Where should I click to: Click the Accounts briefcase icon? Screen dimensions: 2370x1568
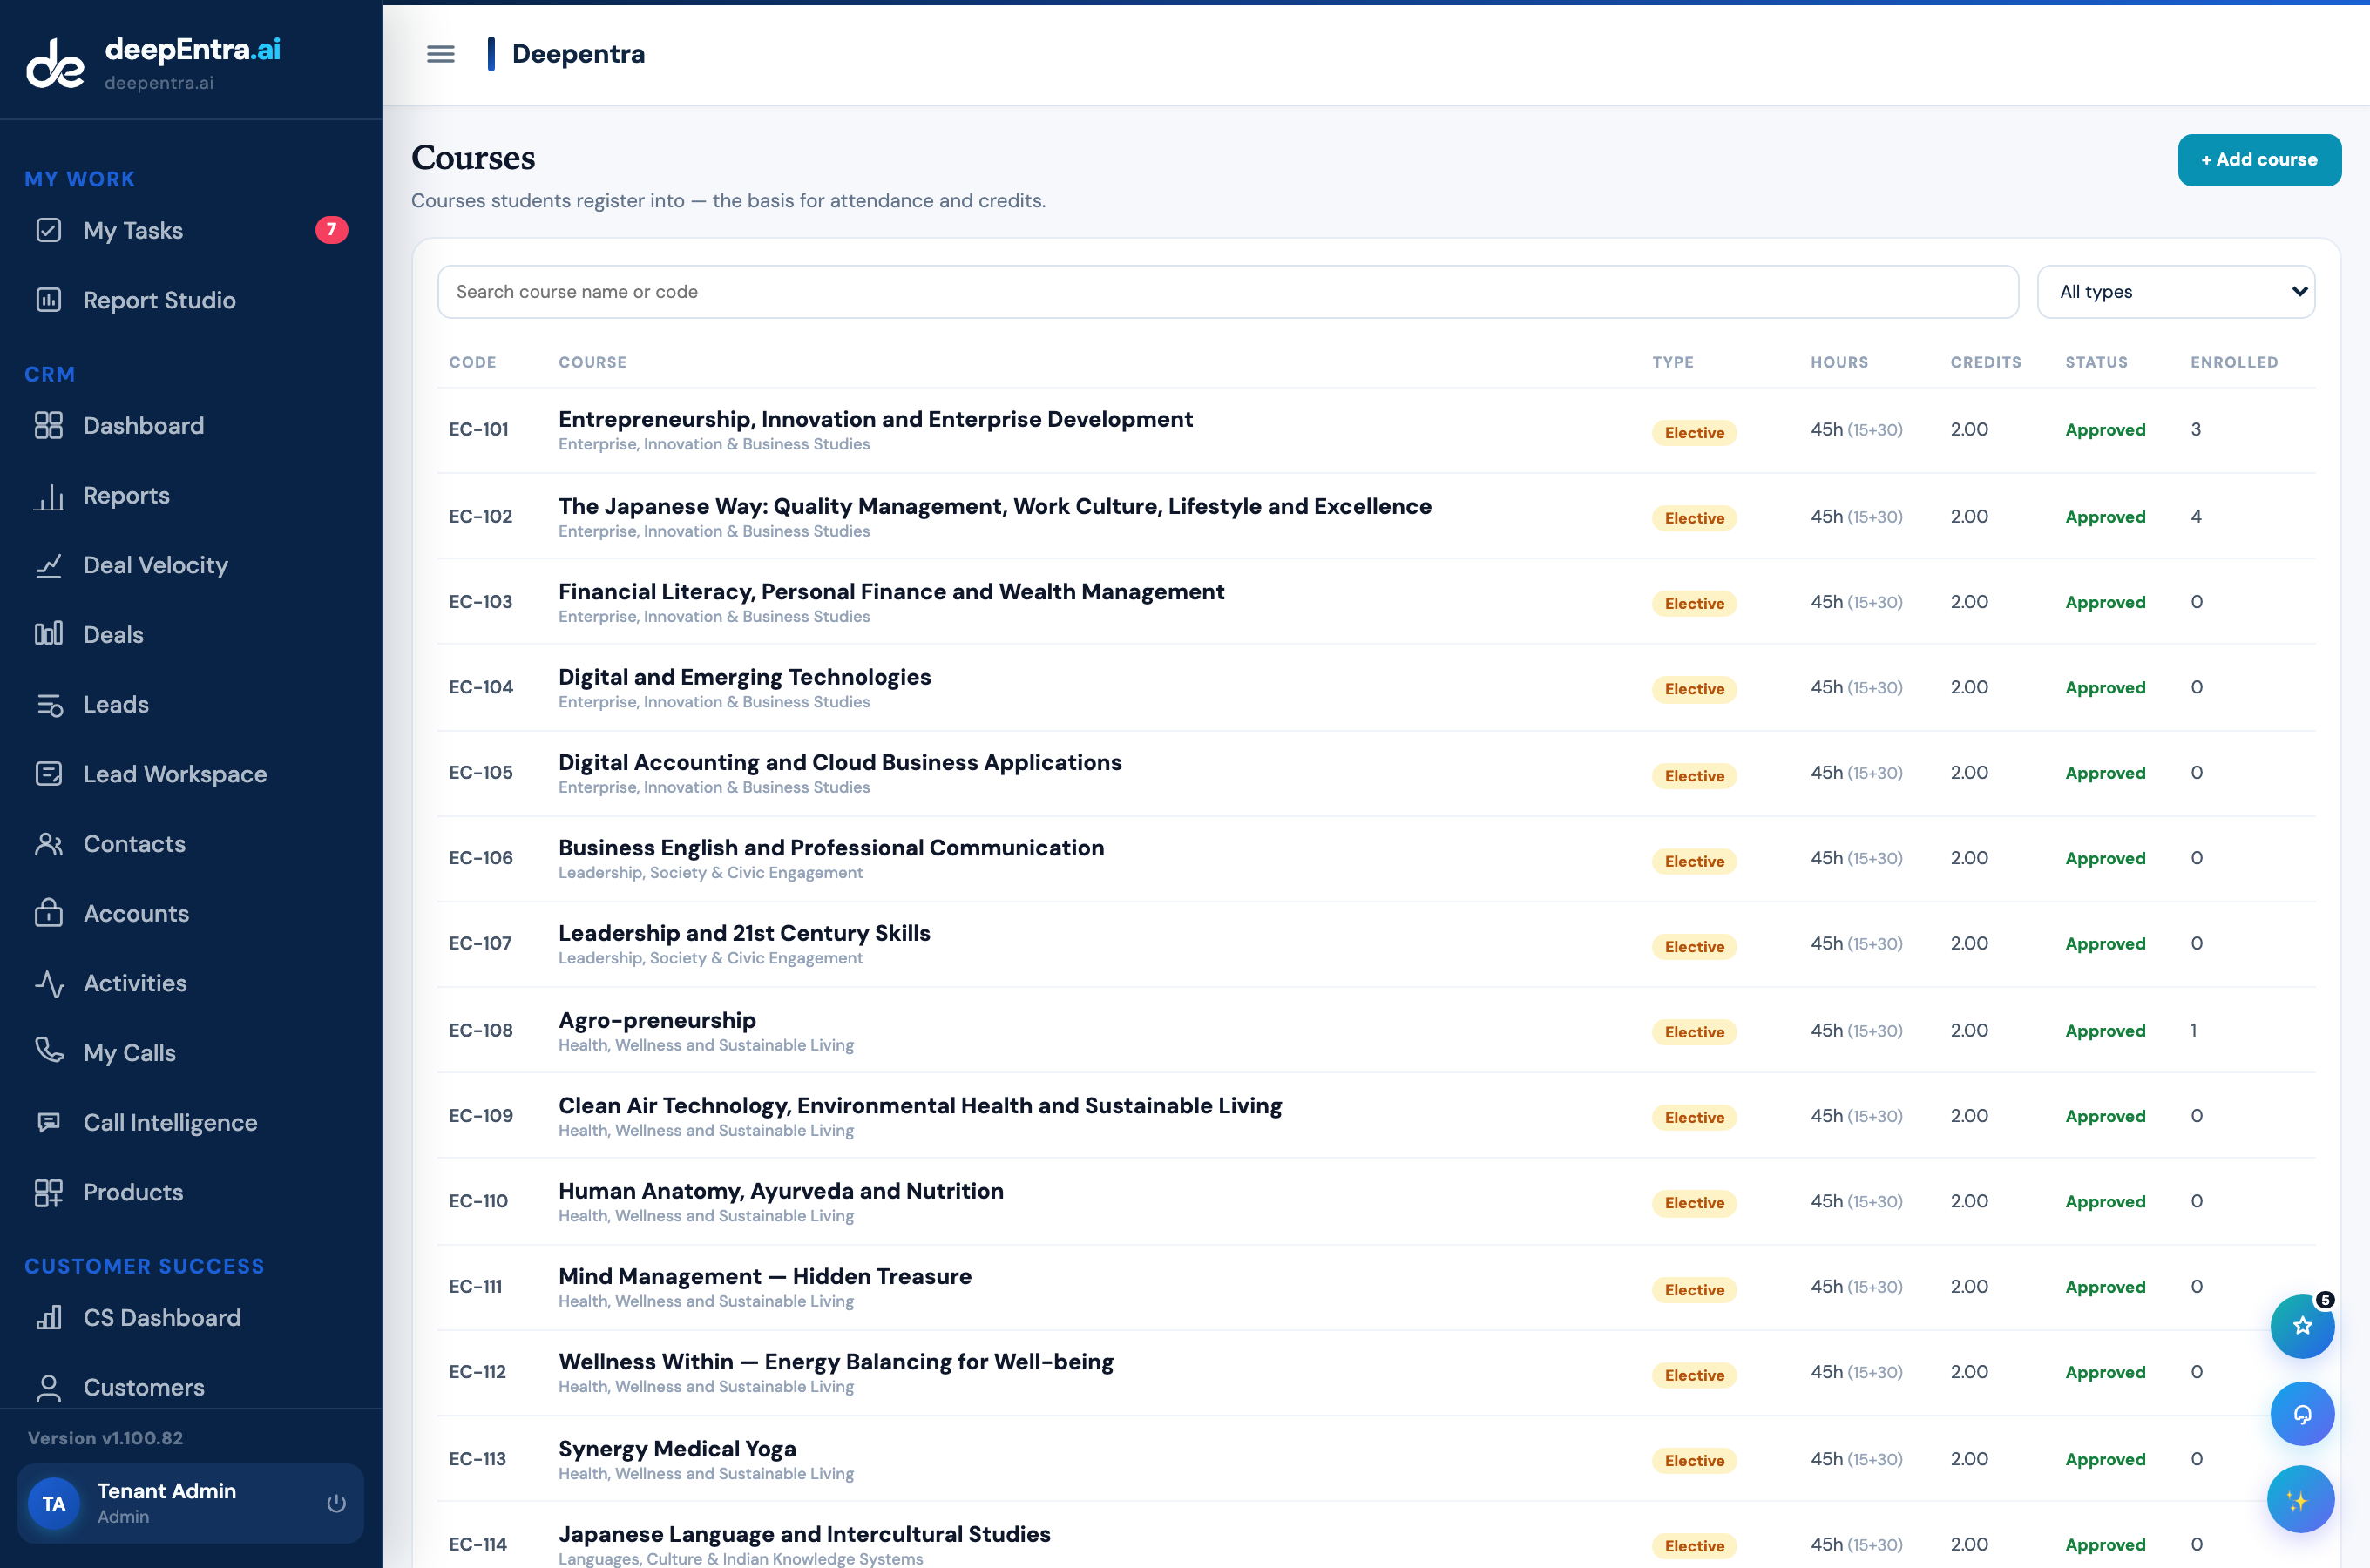point(49,913)
